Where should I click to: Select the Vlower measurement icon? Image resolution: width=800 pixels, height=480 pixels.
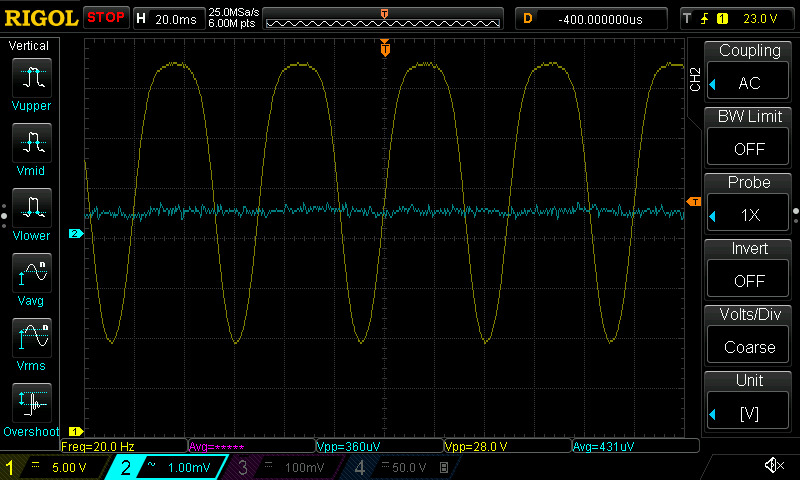pos(32,208)
